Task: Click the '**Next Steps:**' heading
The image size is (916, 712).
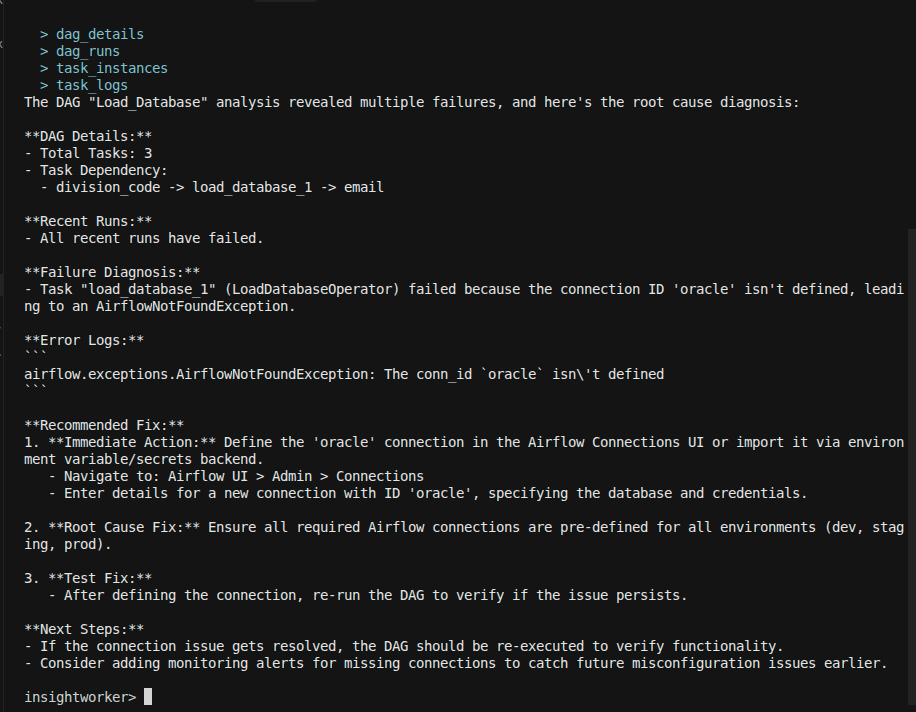Action: click(x=84, y=629)
